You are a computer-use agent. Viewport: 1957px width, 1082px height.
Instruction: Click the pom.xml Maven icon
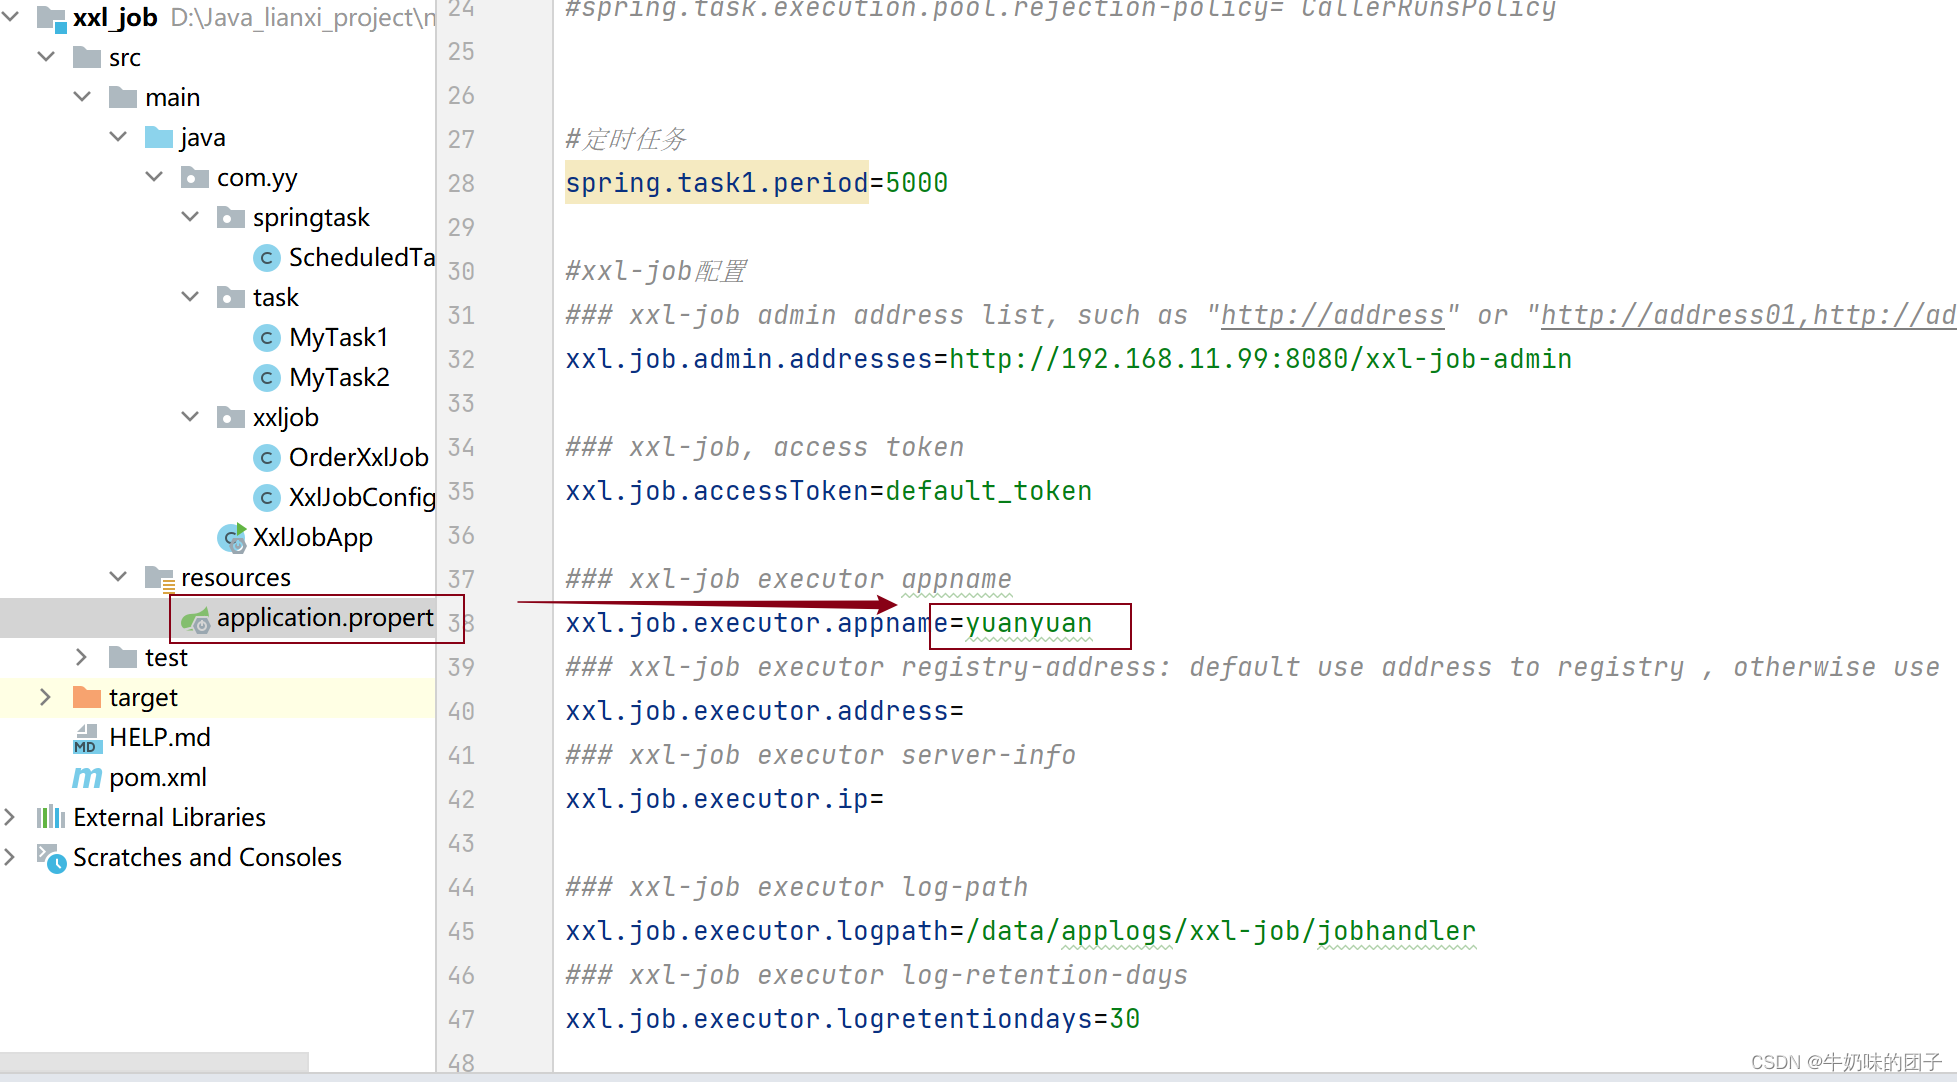pyautogui.click(x=87, y=778)
